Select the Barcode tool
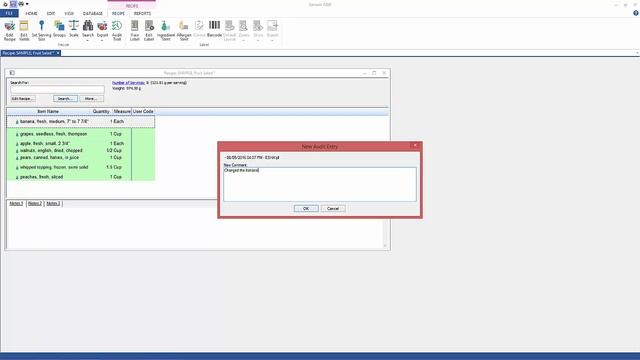 point(214,29)
